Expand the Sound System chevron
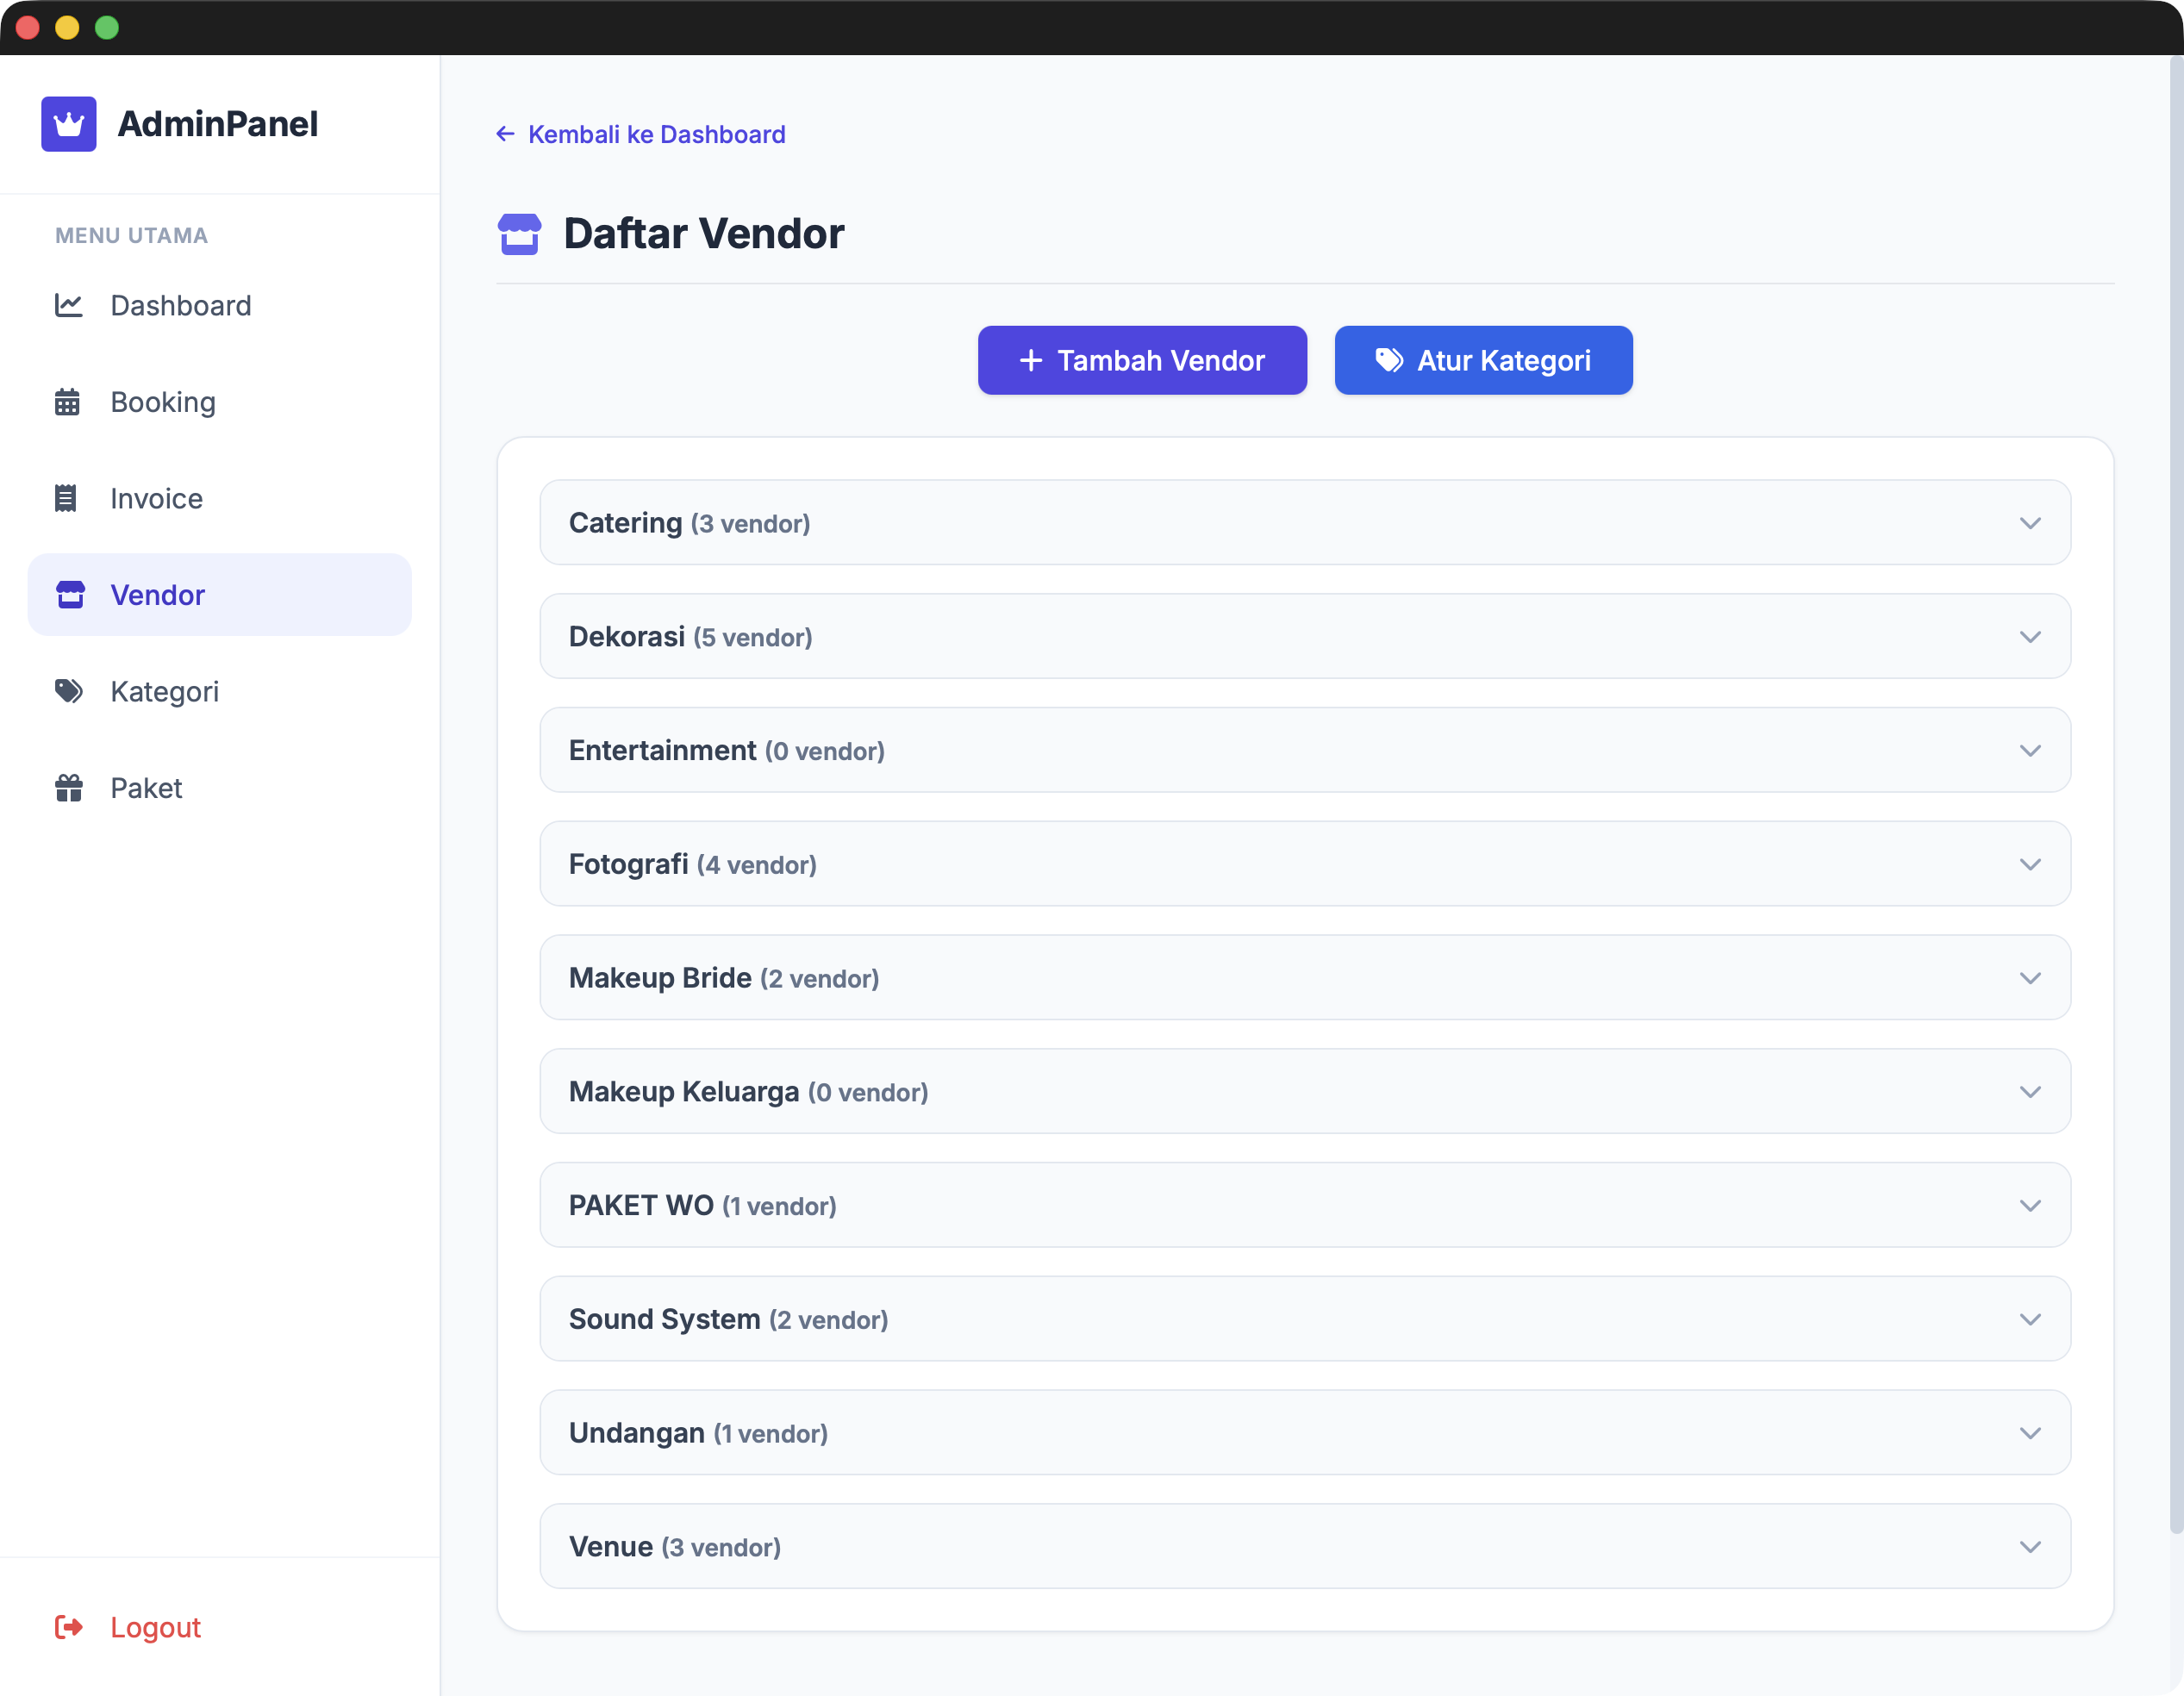Viewport: 2184px width, 1696px height. (2029, 1319)
